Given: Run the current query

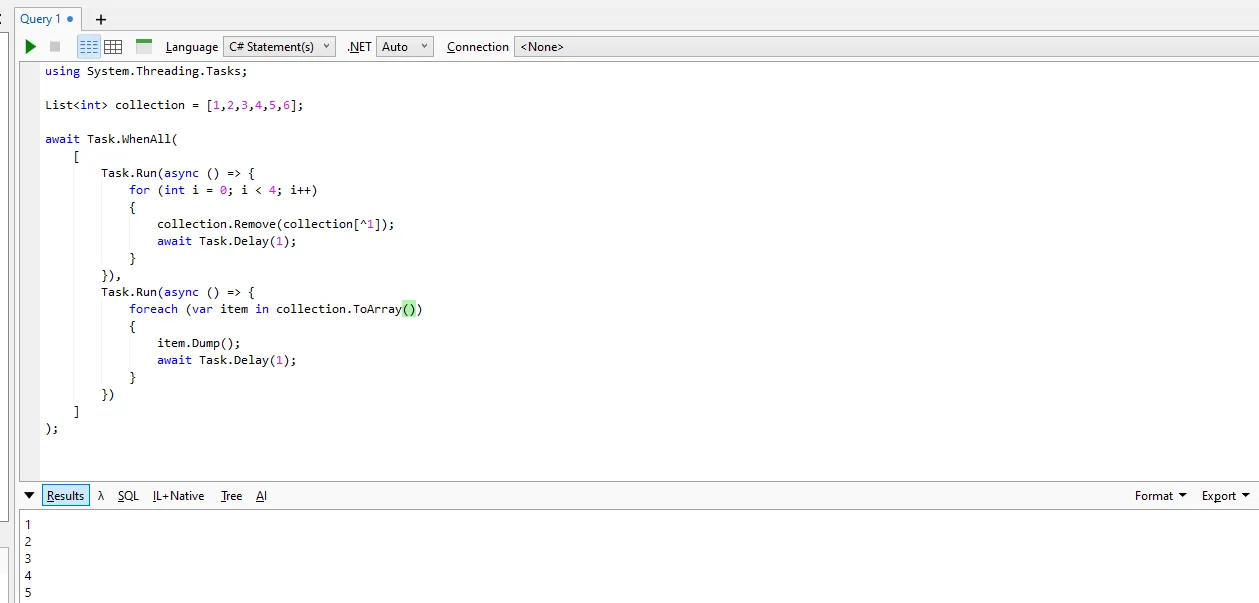Looking at the screenshot, I should tap(30, 46).
